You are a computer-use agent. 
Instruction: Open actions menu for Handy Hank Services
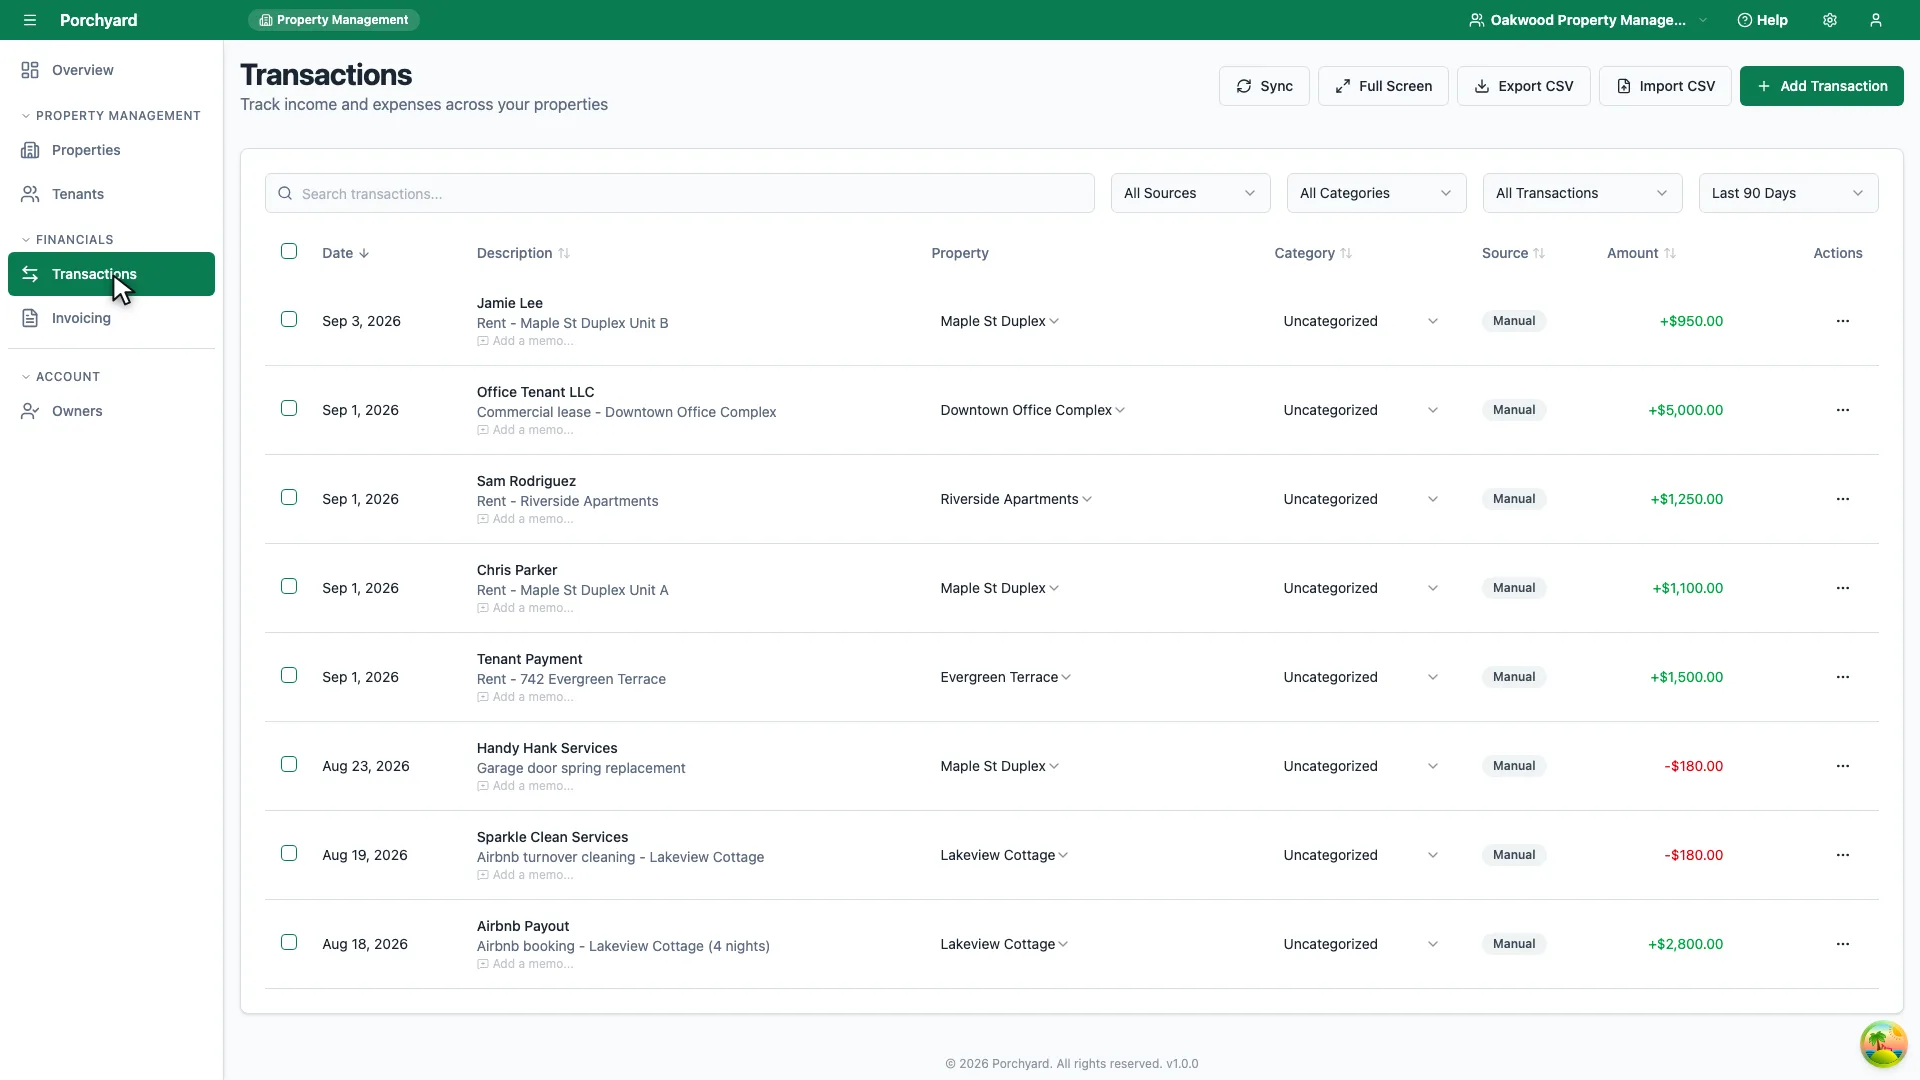click(x=1843, y=766)
